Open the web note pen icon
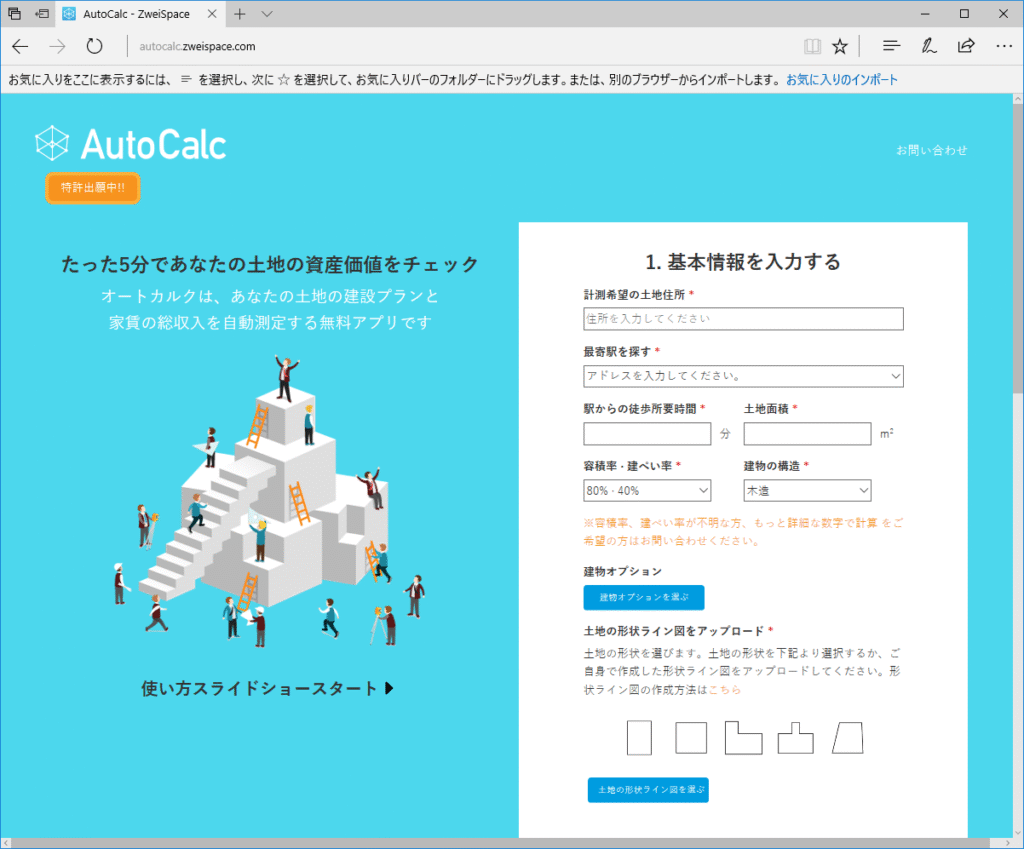1024x849 pixels. click(929, 46)
